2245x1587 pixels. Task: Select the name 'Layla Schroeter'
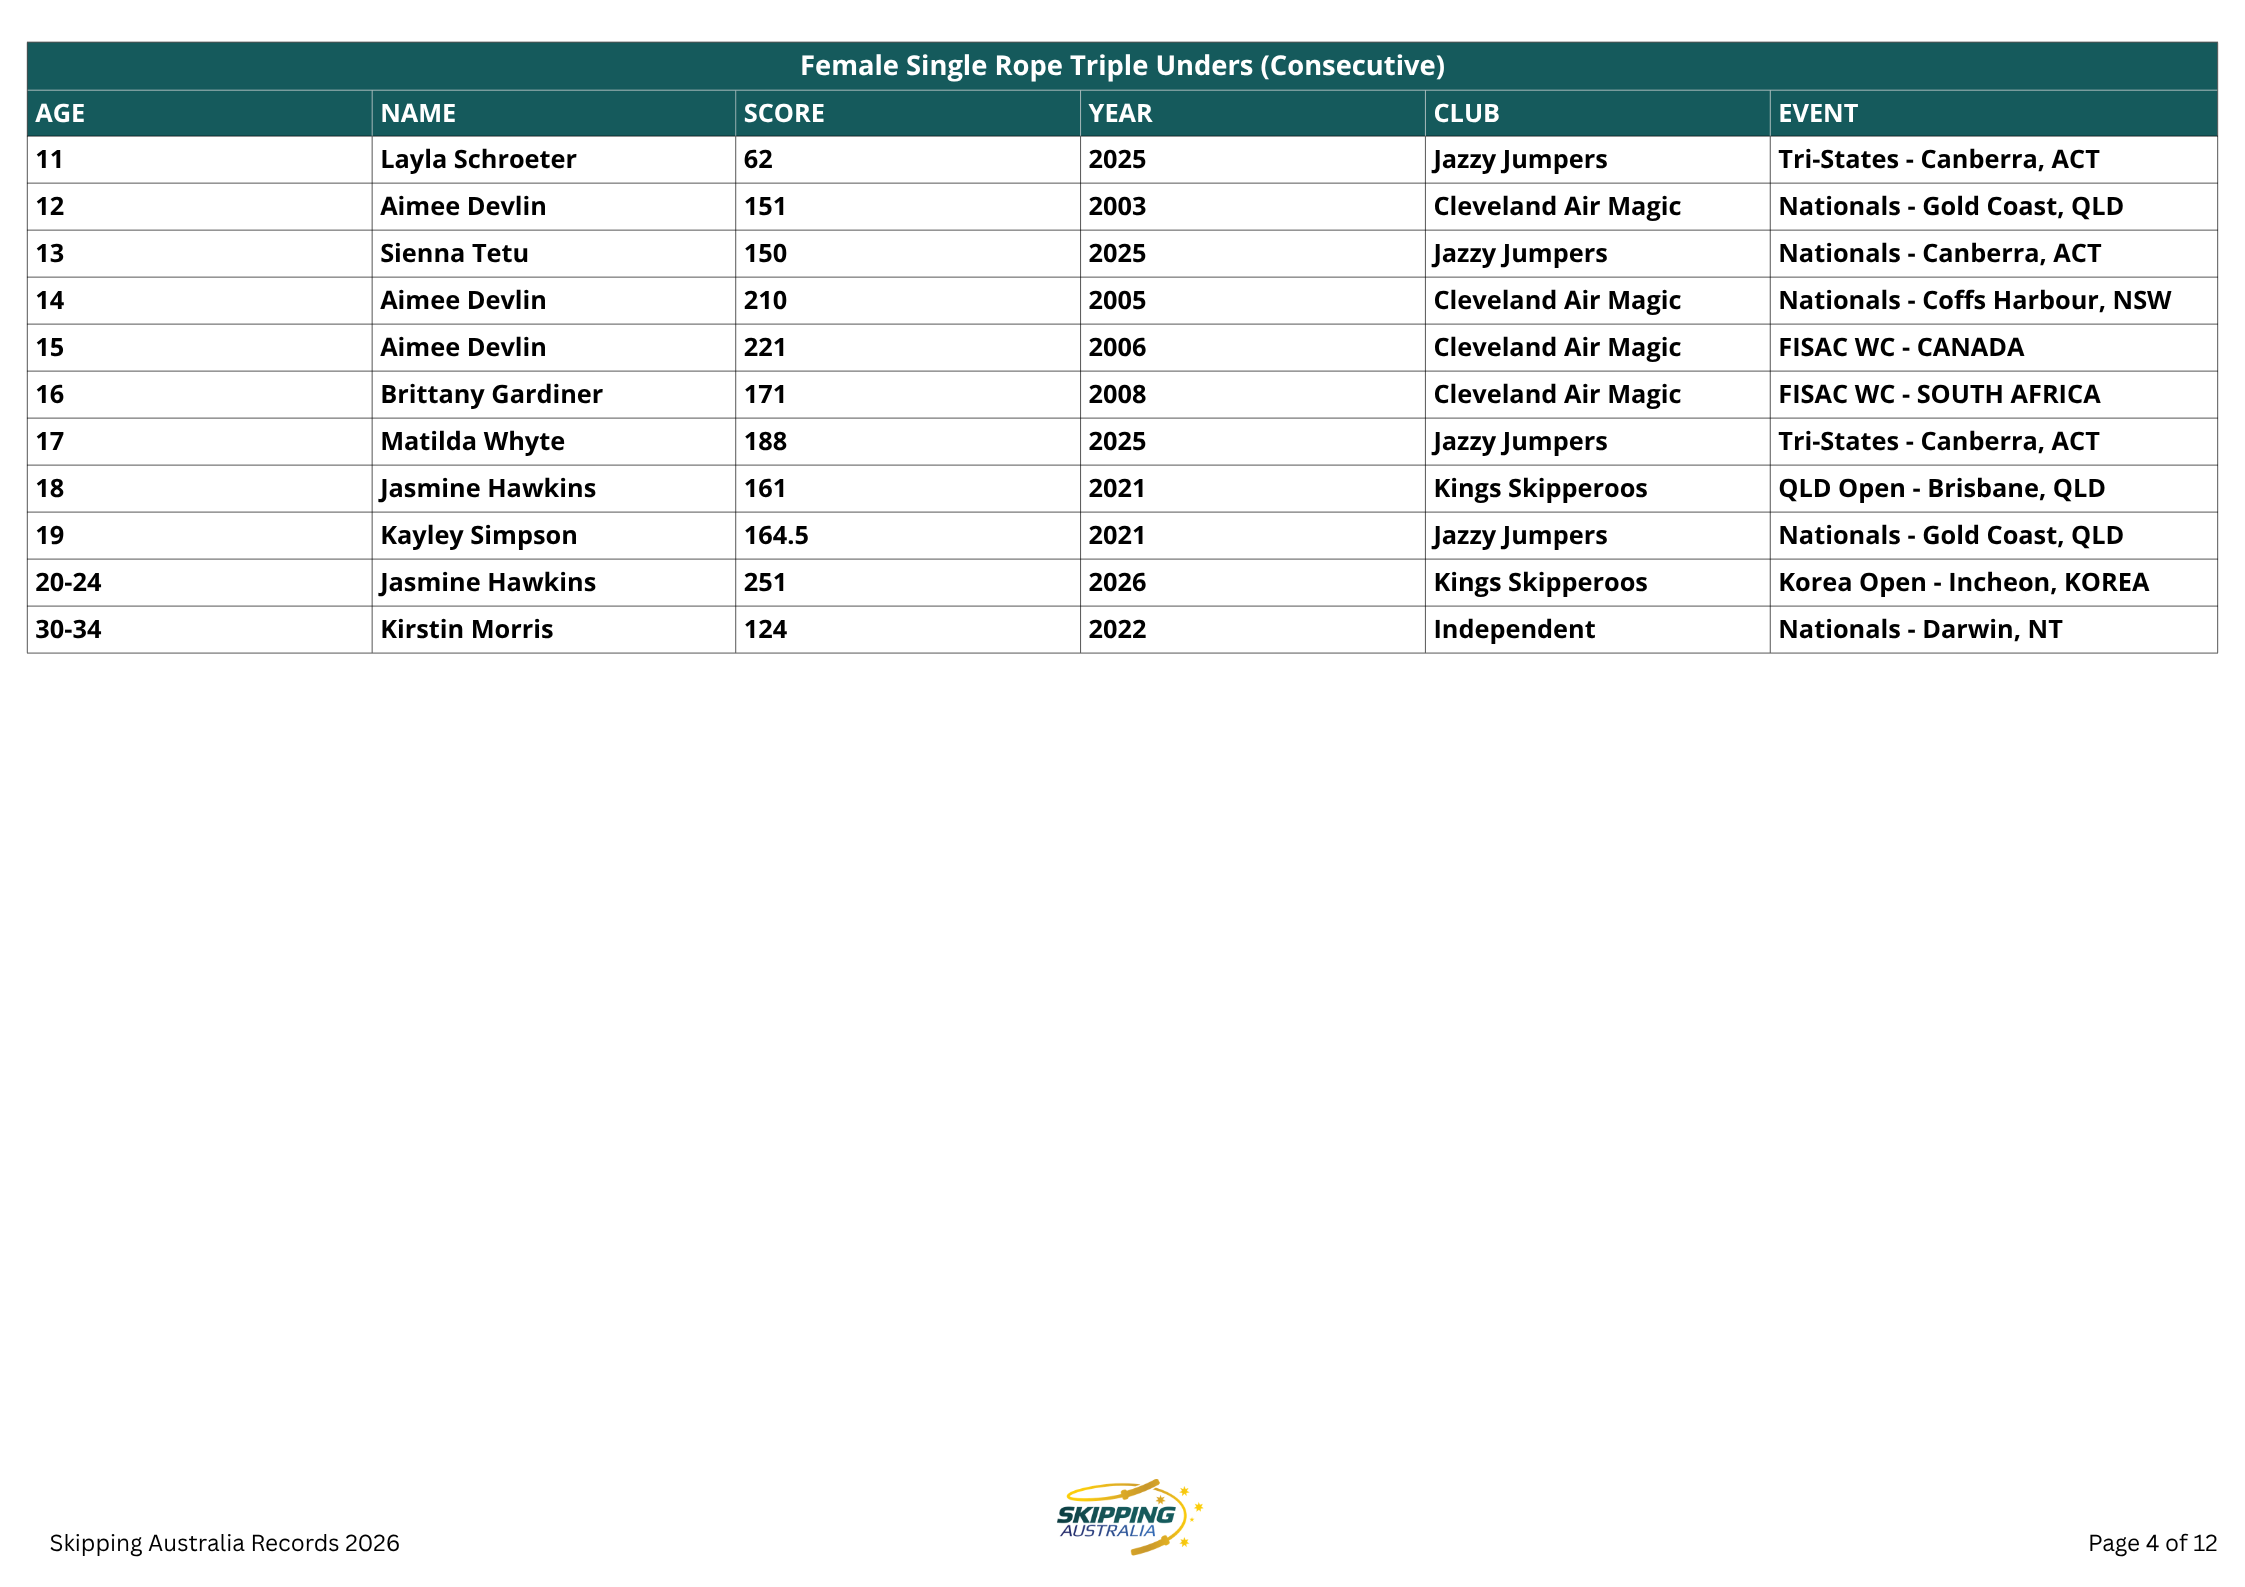pos(478,160)
